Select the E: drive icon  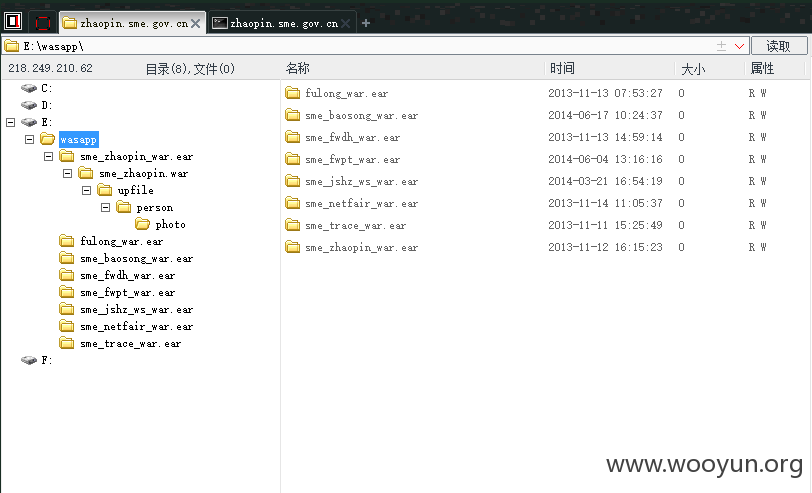29,122
